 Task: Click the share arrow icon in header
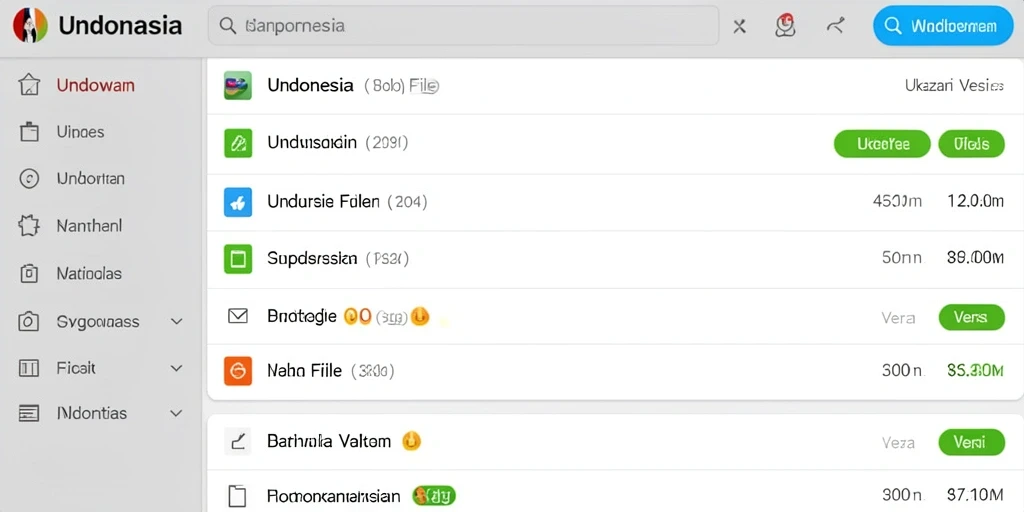pos(835,25)
